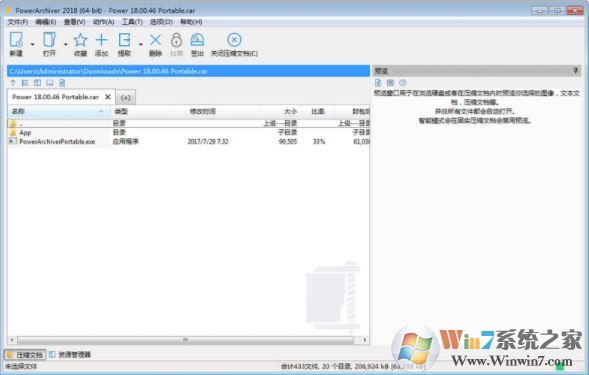
Task: Open the 工具(T) menu
Action: [x=132, y=22]
